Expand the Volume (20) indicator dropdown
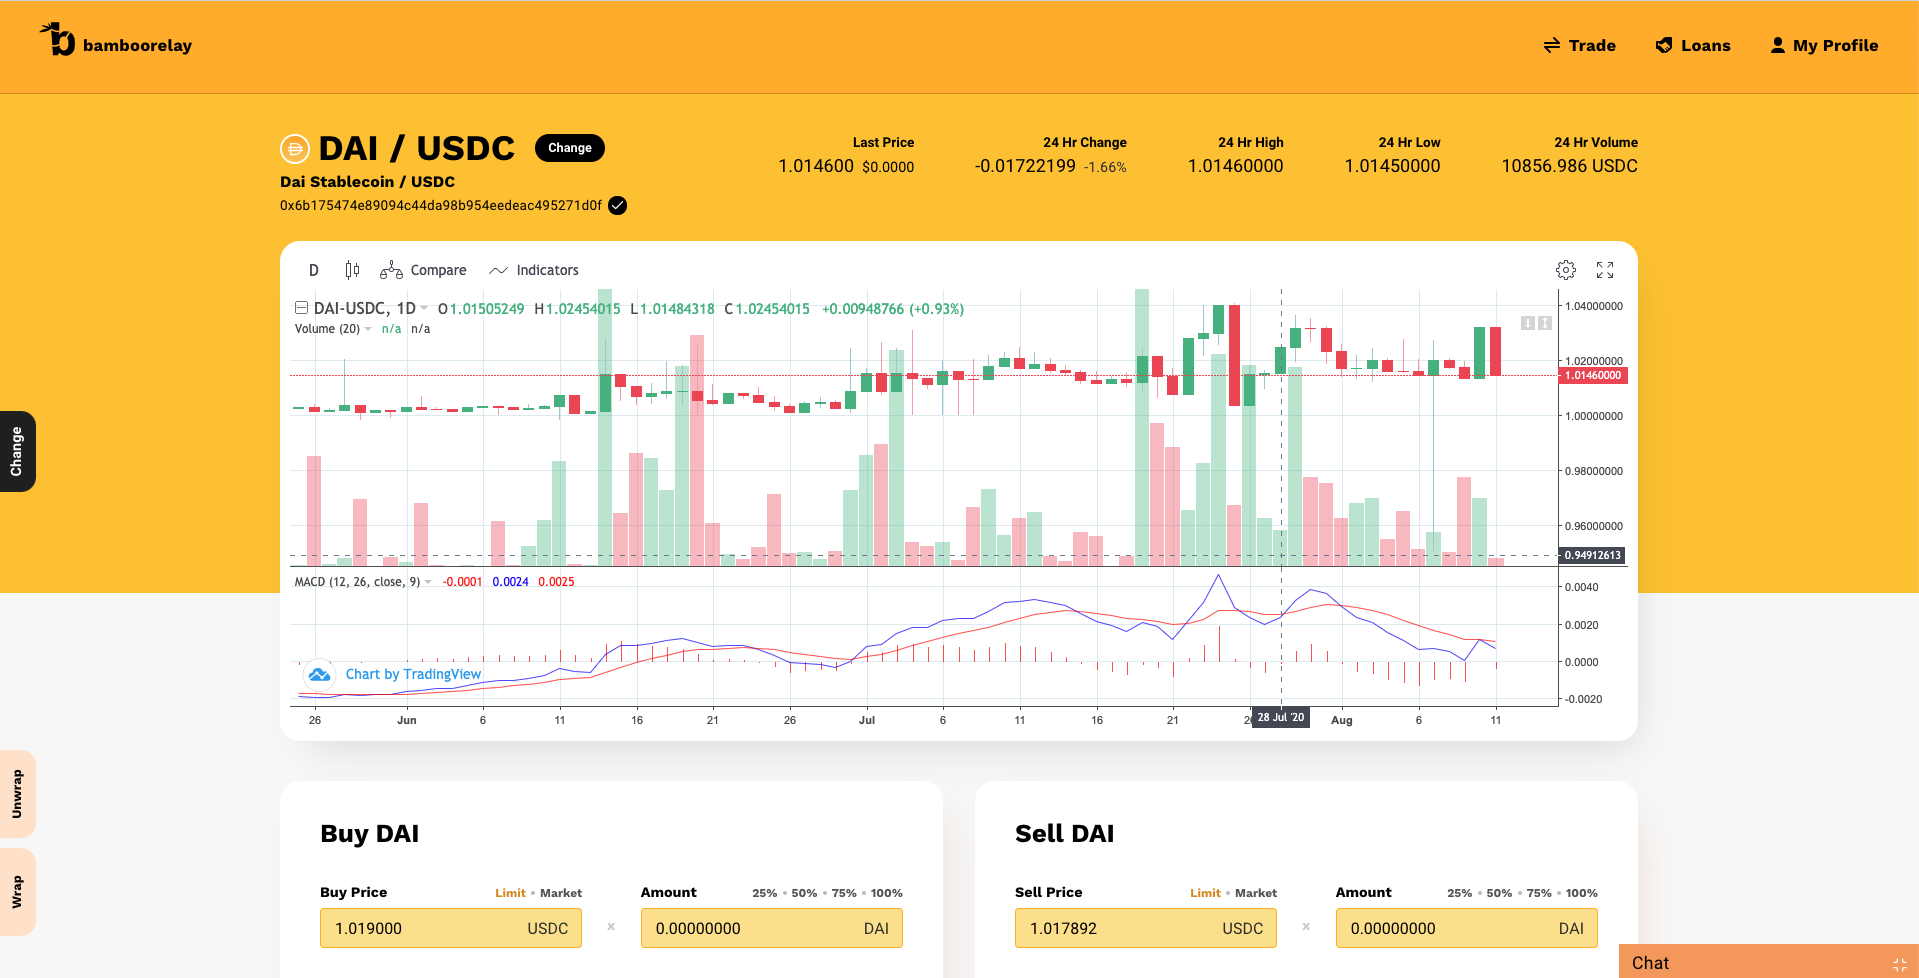The height and width of the screenshot is (978, 1919). pos(368,330)
